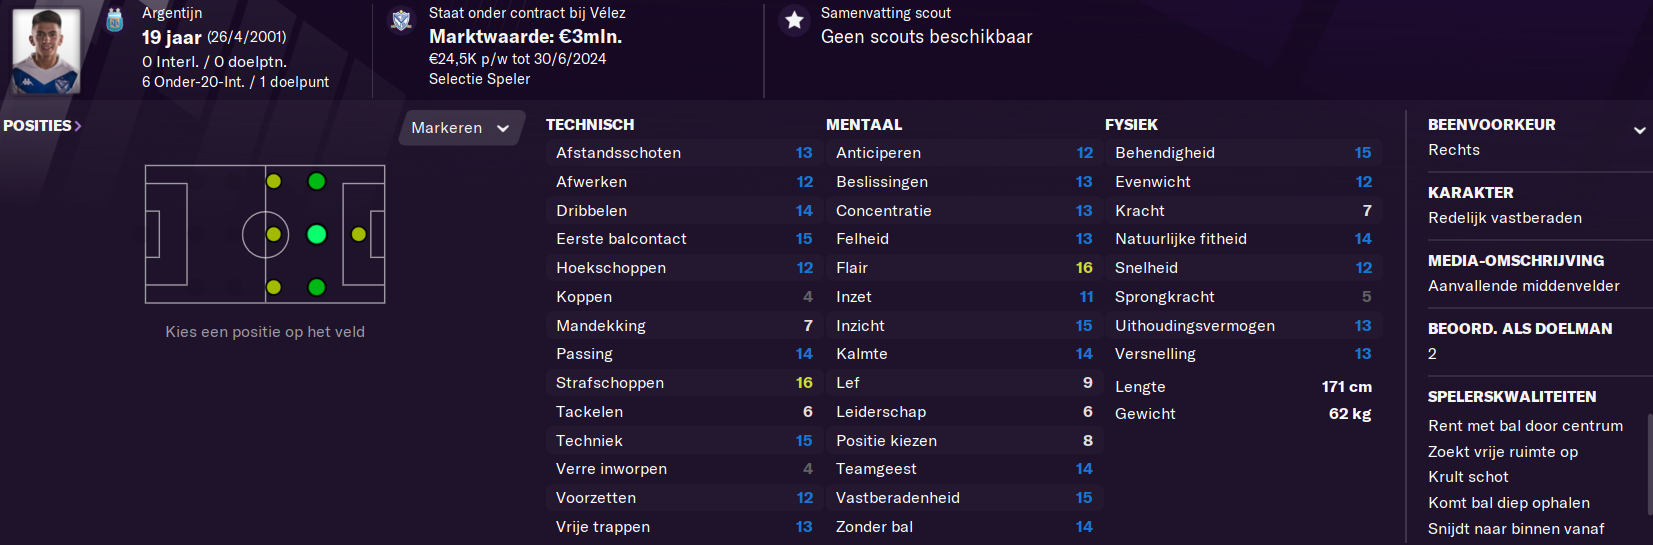Open the Markeren dropdown
Viewport: 1653px width, 545px height.
click(461, 128)
